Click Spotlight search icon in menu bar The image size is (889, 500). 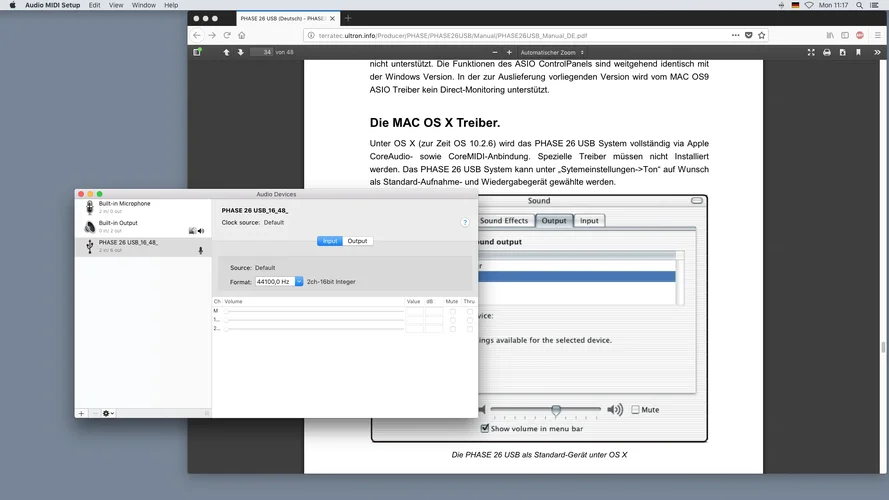click(x=860, y=5)
